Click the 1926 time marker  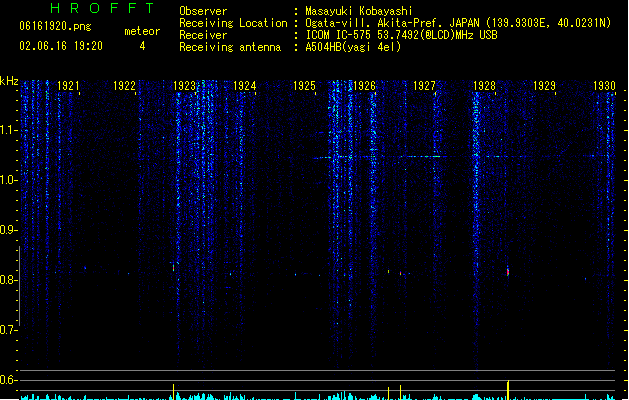[x=364, y=86]
